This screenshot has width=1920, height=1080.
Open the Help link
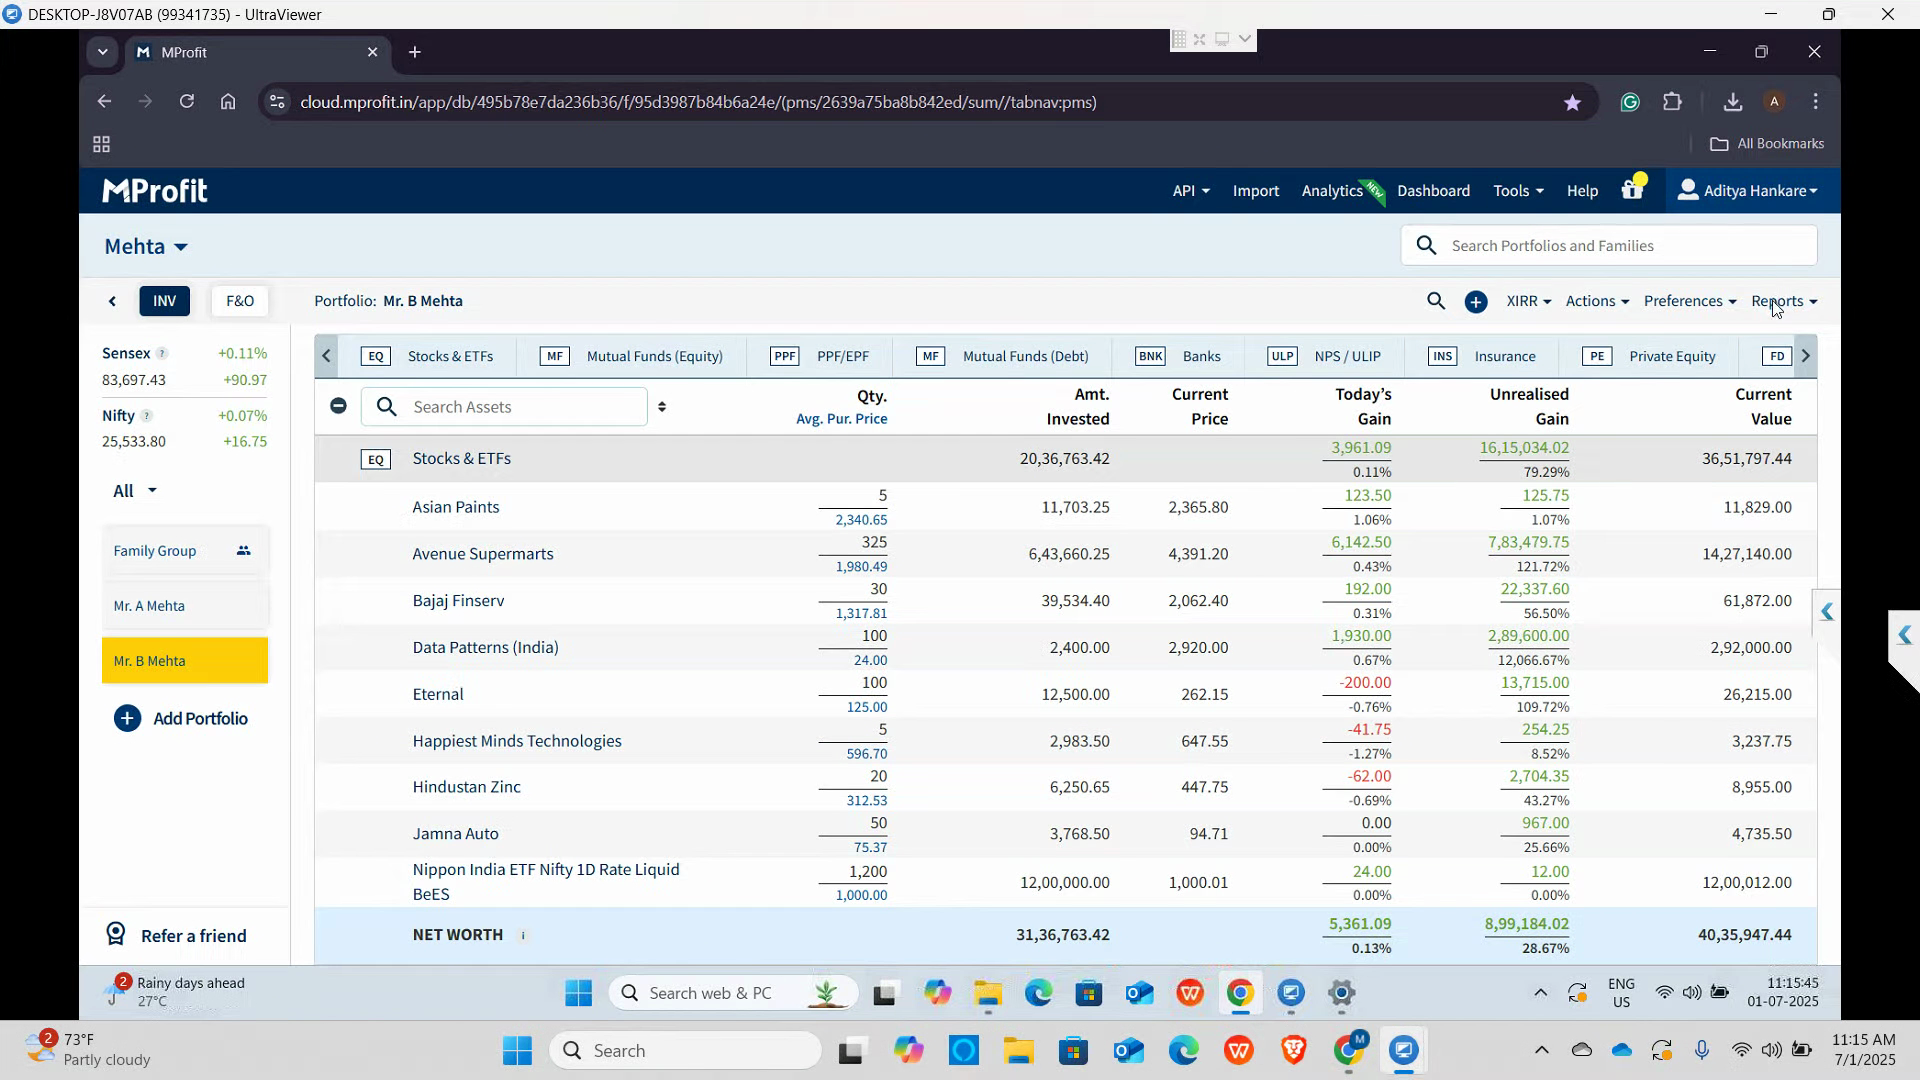1582,191
